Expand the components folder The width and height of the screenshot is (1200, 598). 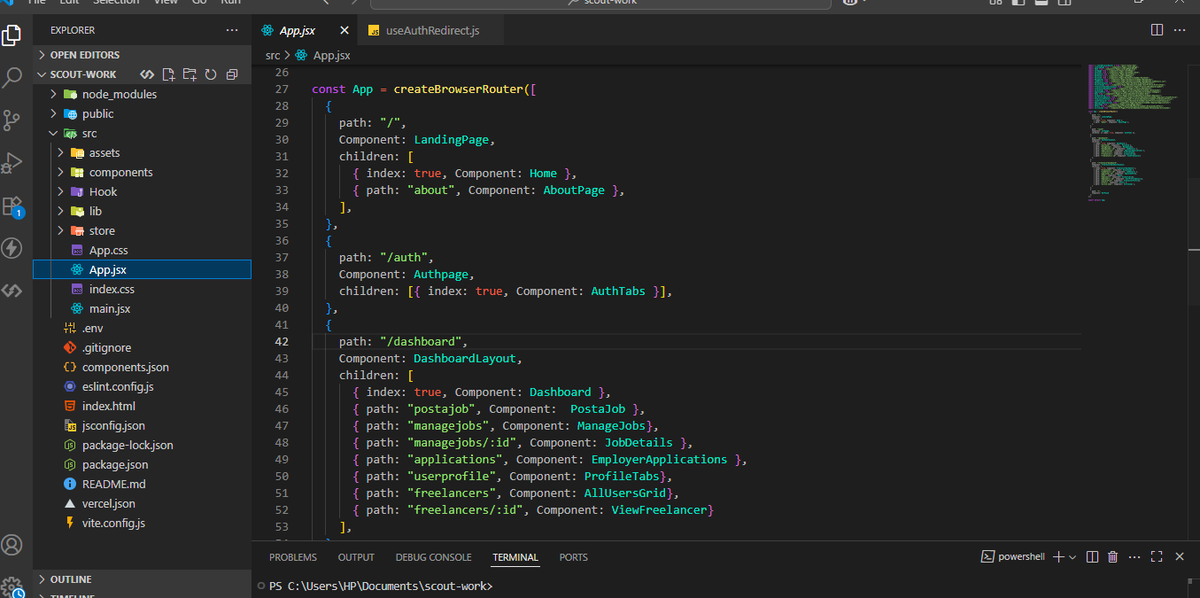click(x=142, y=172)
